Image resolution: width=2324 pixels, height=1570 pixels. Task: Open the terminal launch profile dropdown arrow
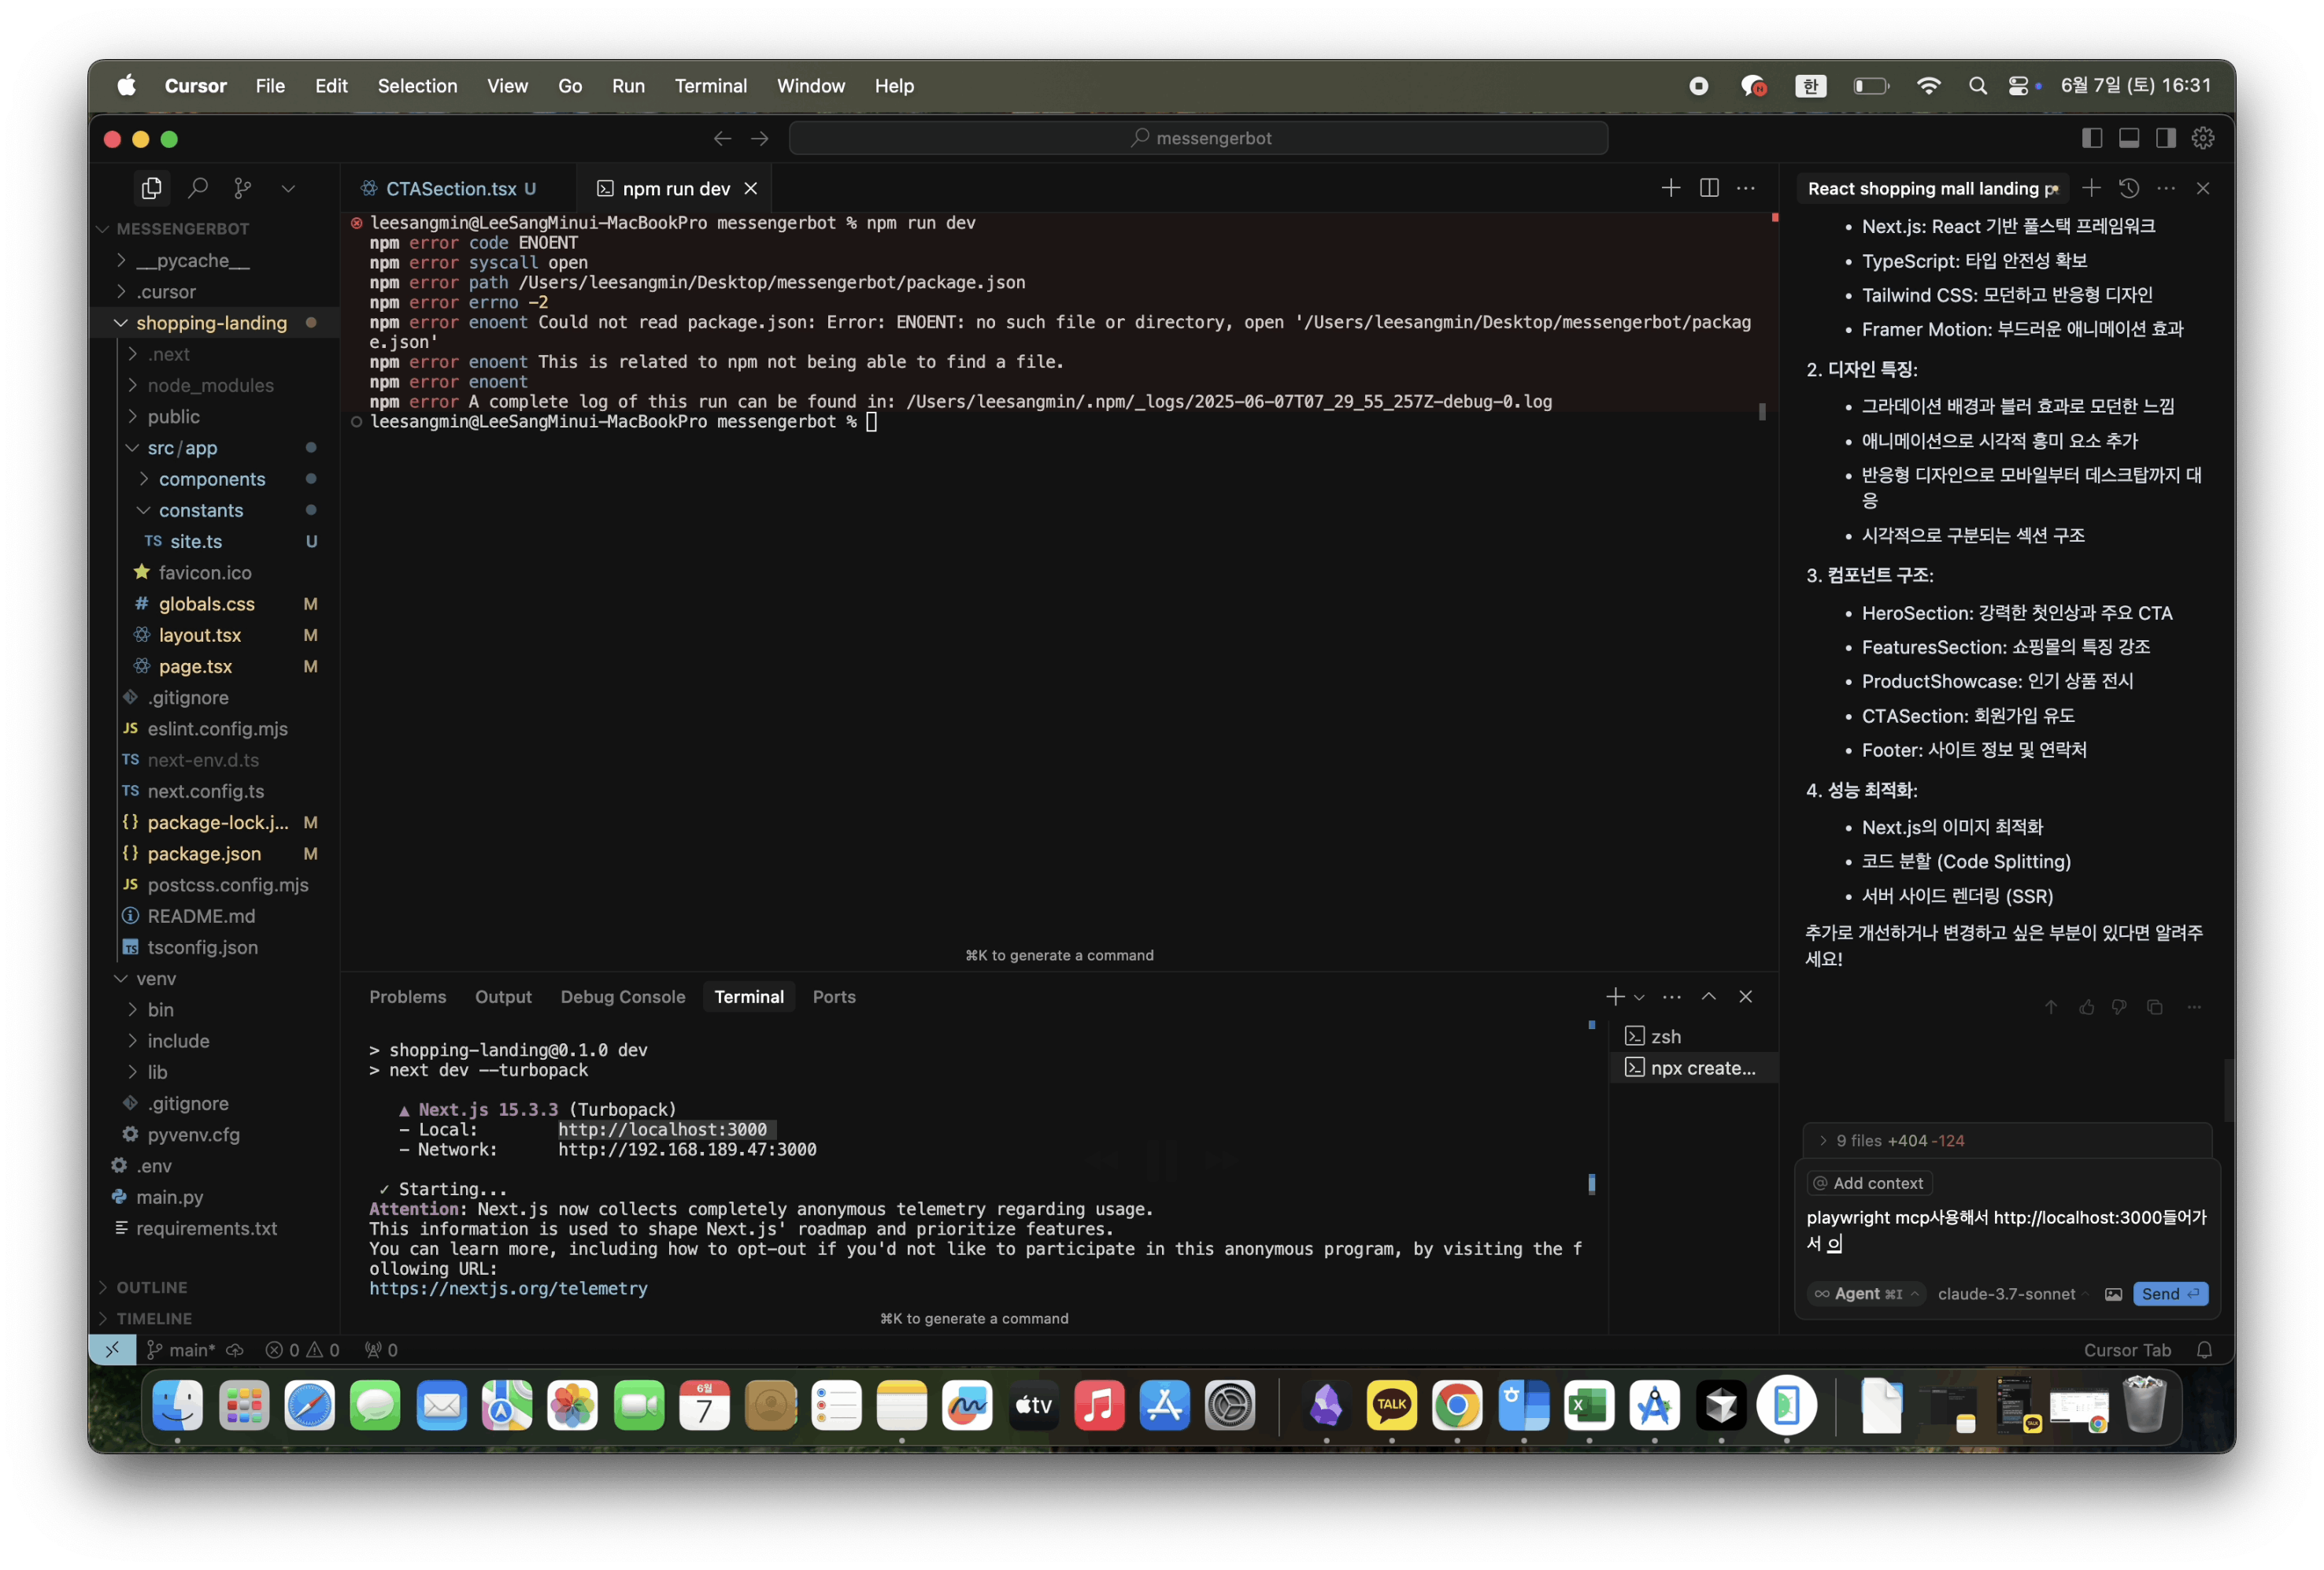click(x=1639, y=997)
